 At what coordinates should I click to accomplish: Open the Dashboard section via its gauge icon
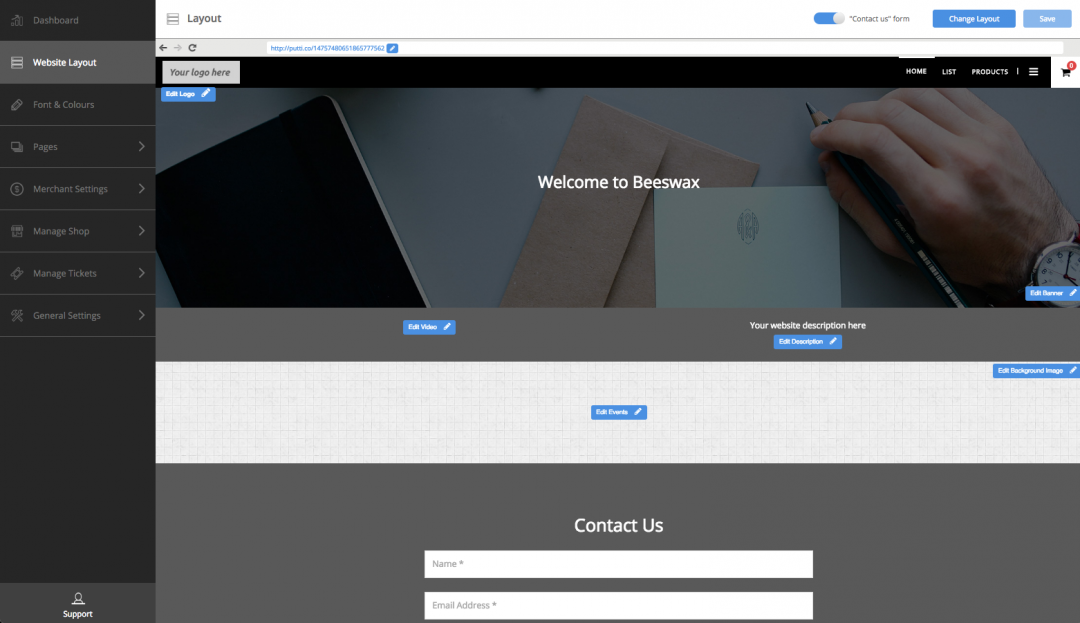[x=15, y=20]
